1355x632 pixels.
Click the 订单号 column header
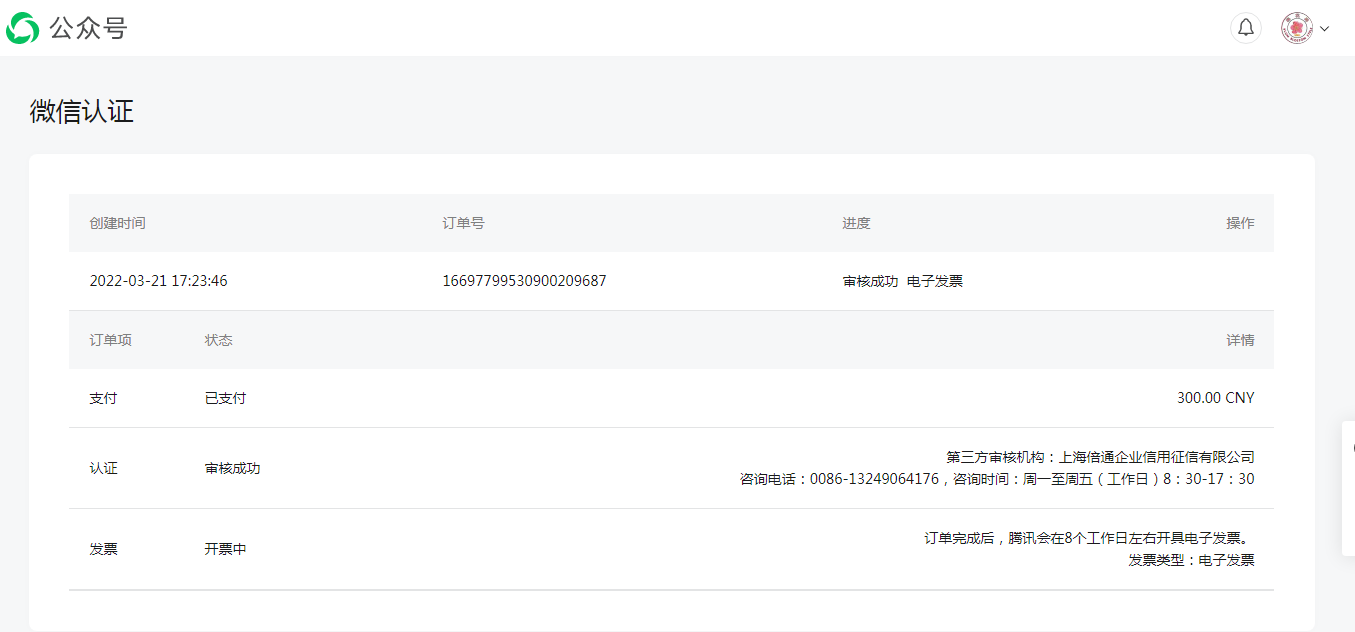[x=463, y=223]
